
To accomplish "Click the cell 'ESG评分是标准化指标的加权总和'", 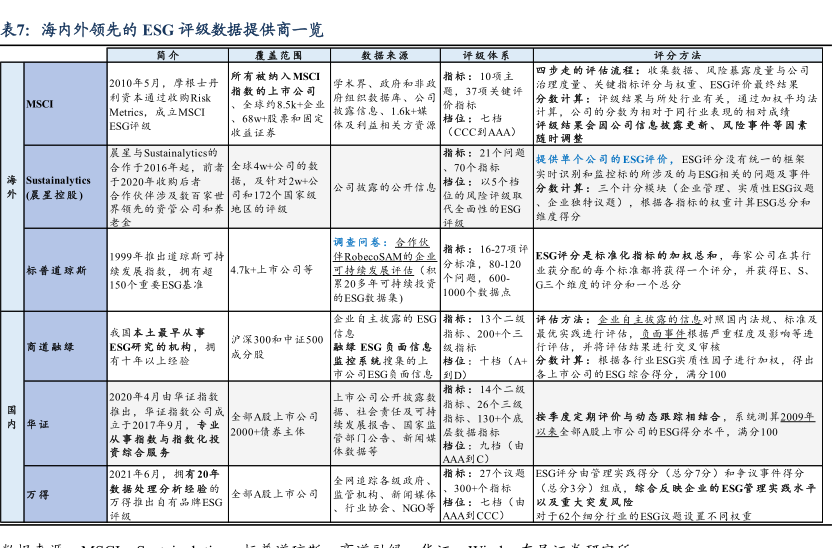I will (x=678, y=270).
